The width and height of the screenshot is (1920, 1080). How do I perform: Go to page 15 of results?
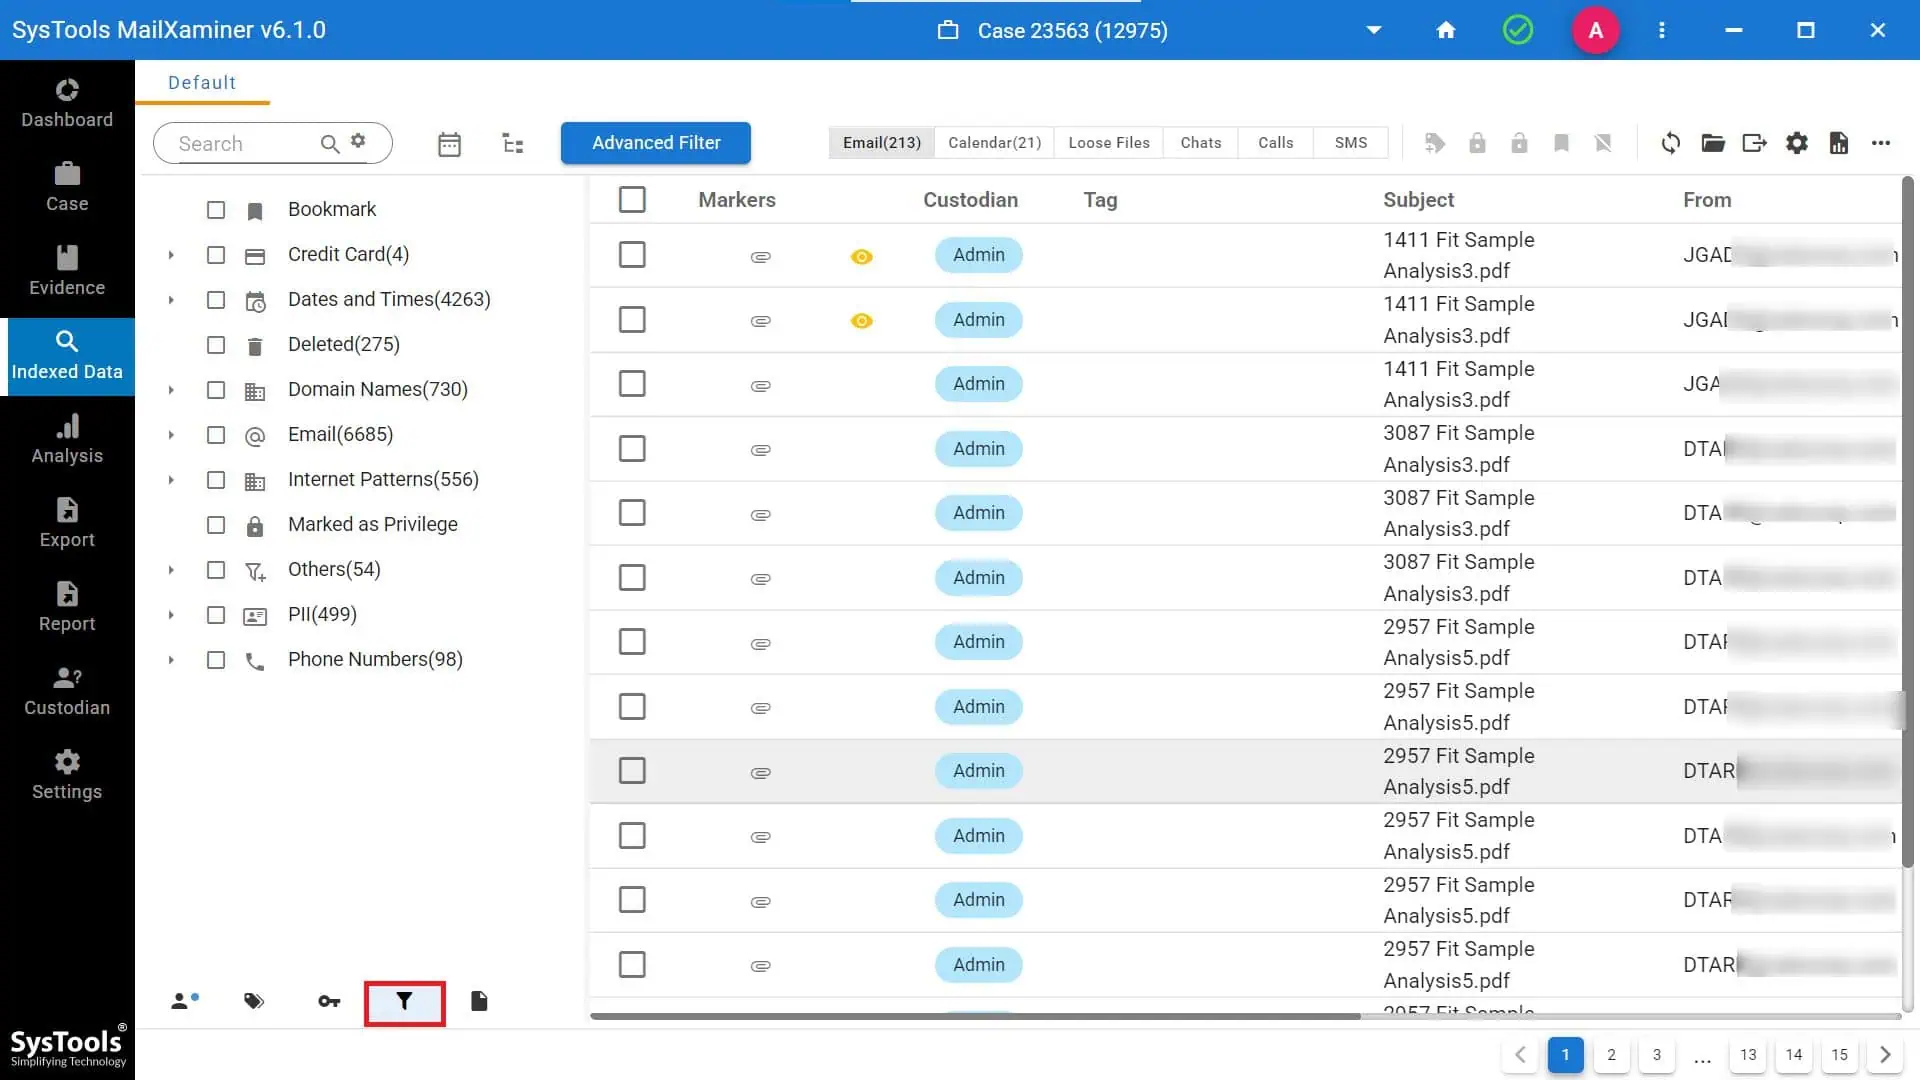pos(1839,1054)
